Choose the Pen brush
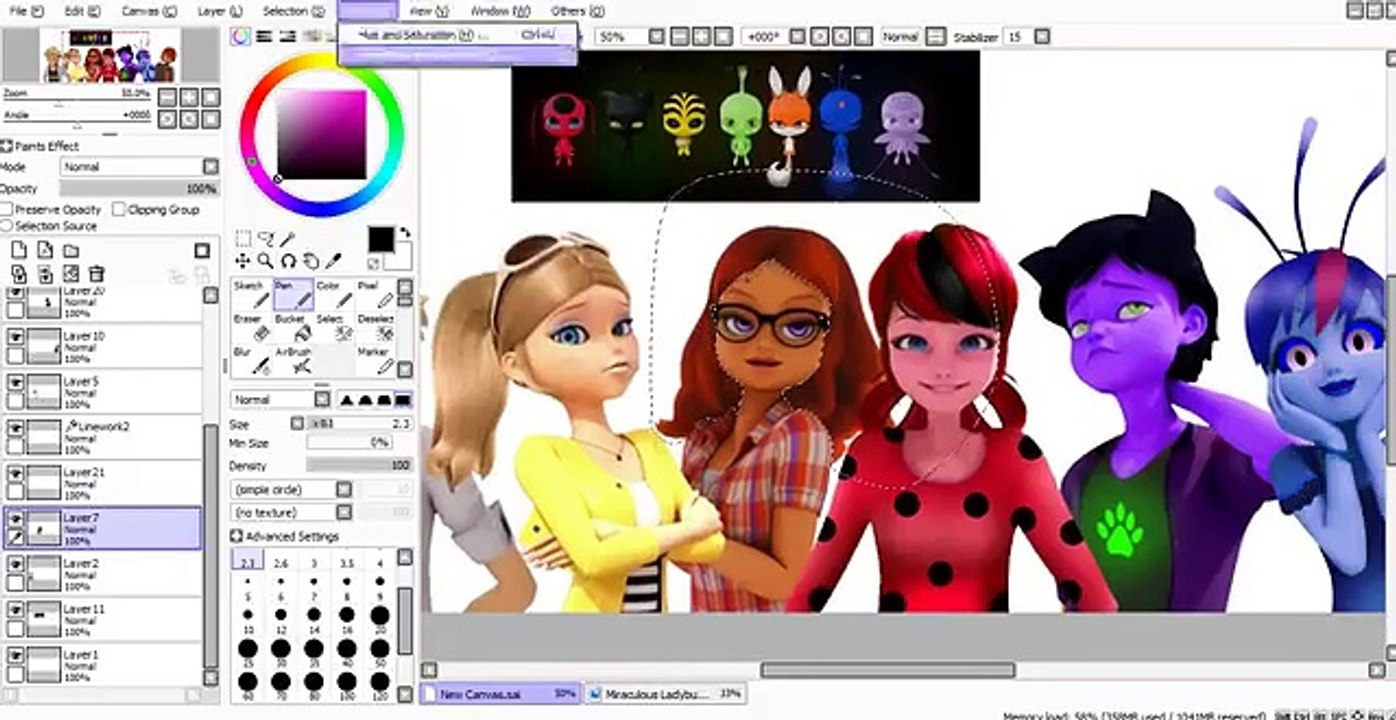1396x720 pixels. 292,295
